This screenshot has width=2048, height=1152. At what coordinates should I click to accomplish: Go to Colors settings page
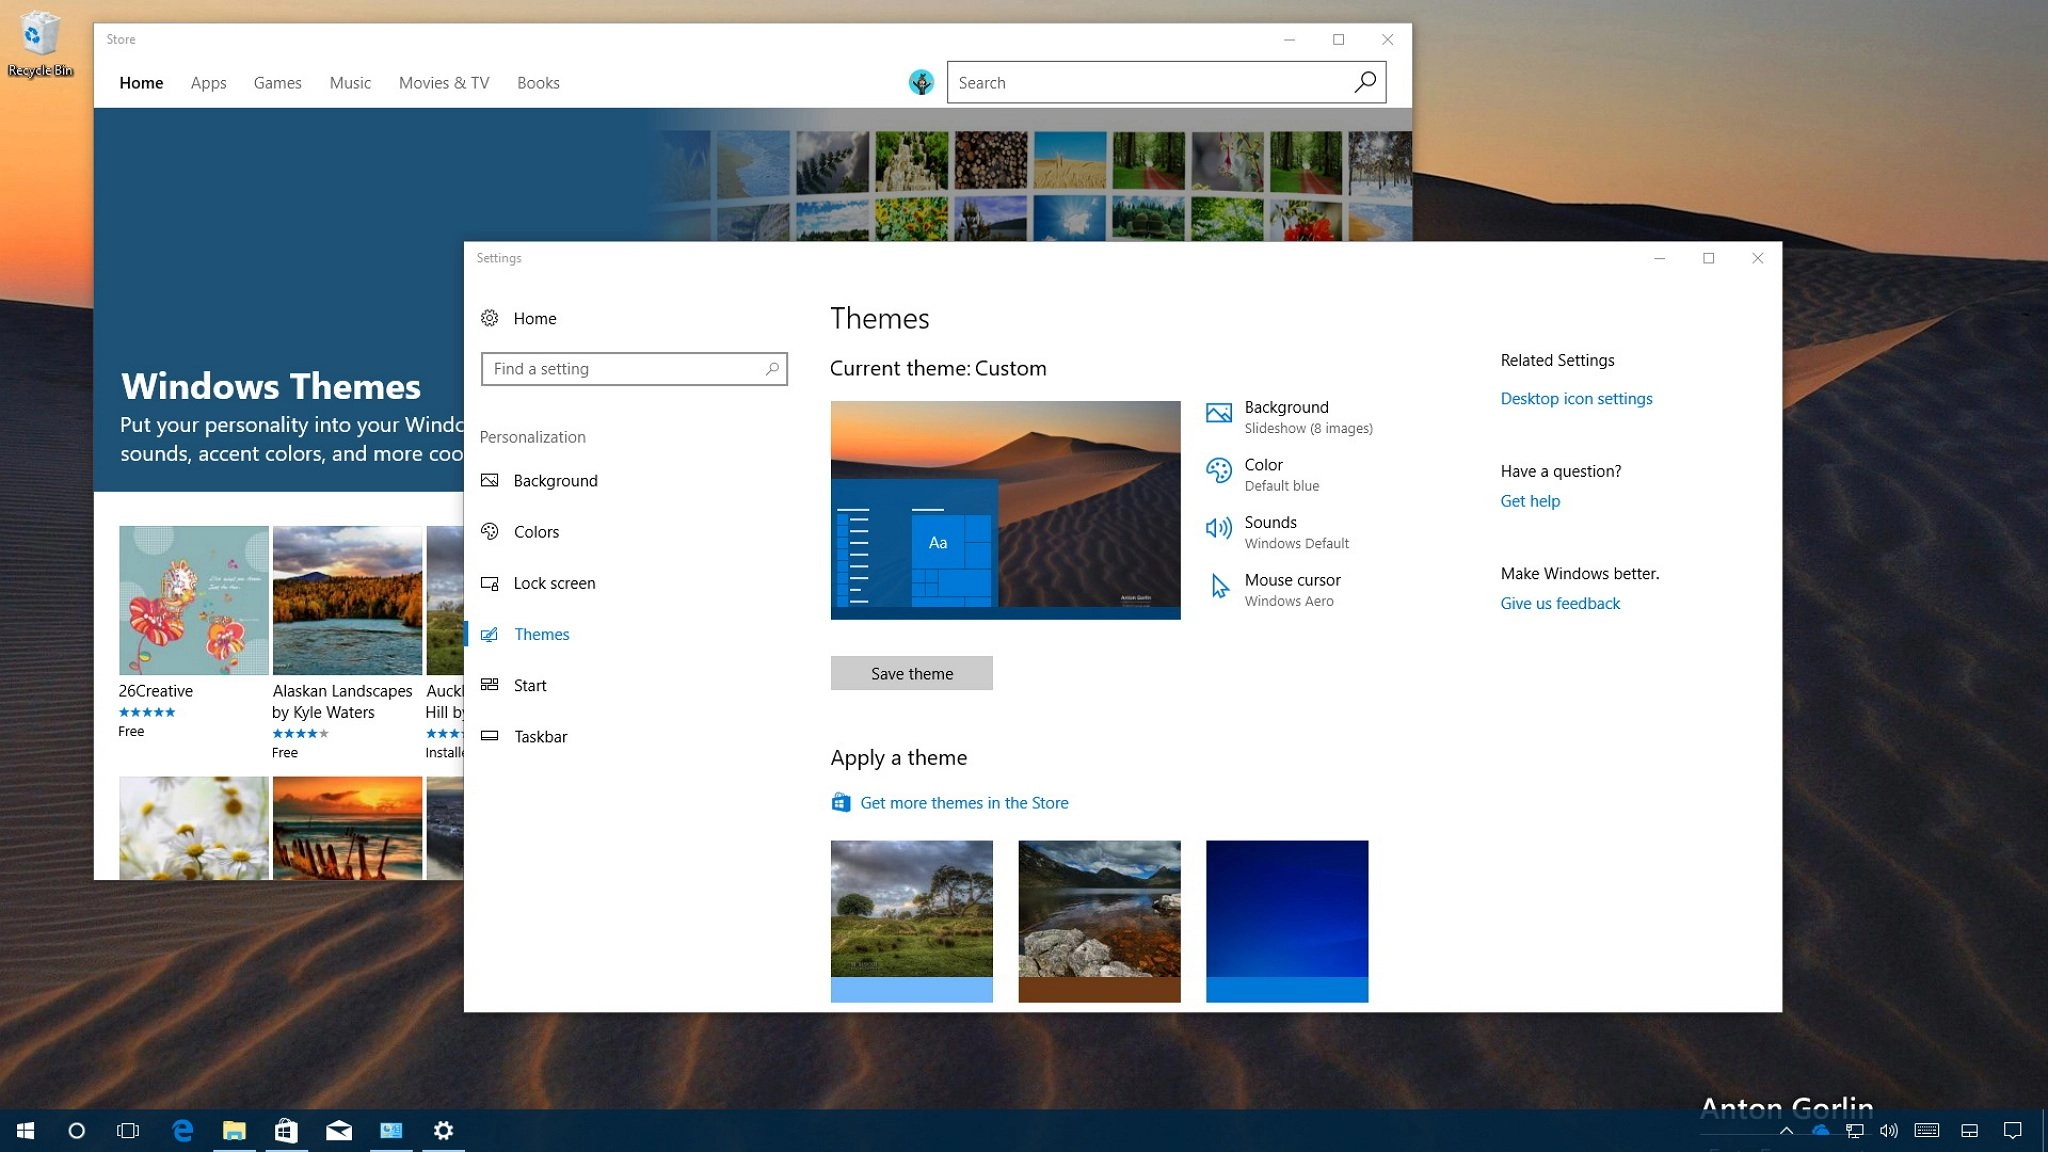(x=536, y=532)
